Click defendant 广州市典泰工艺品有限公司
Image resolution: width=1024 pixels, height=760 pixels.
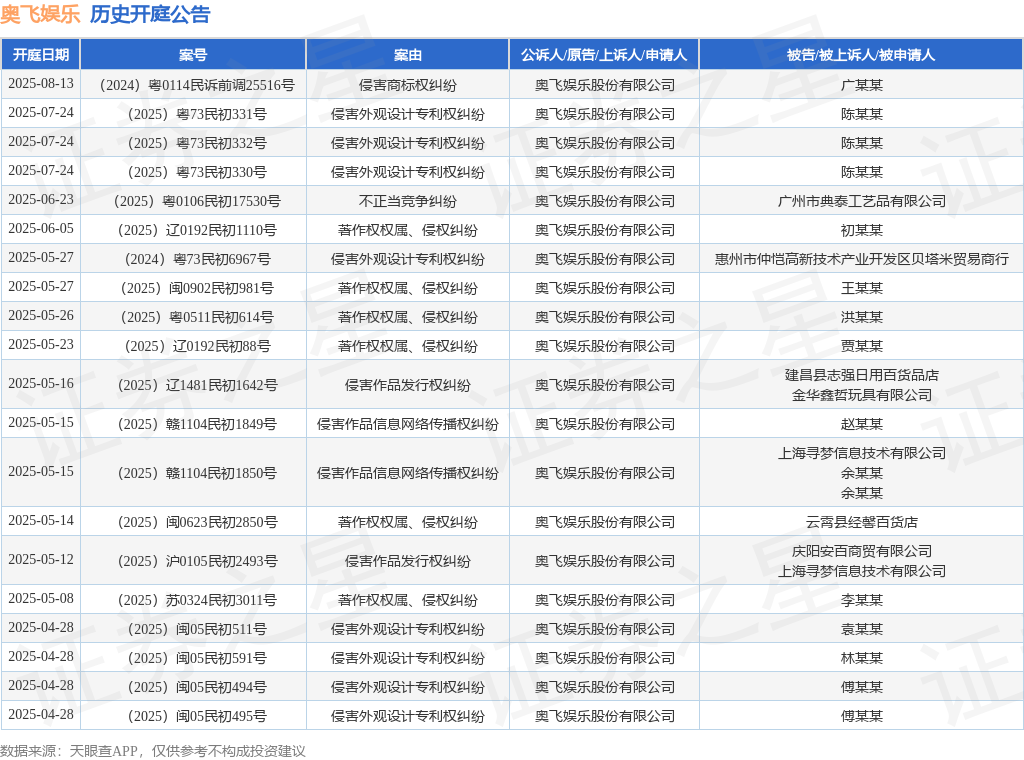pos(861,201)
